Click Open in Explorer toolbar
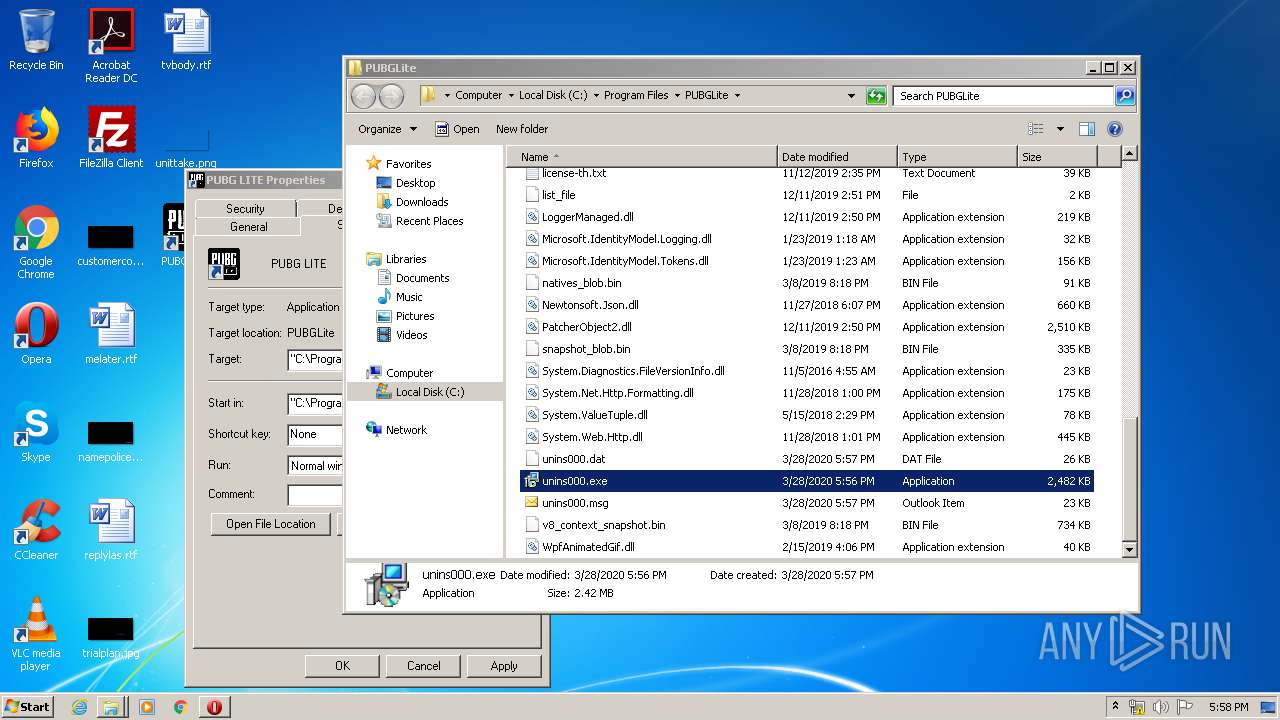This screenshot has width=1280, height=720. 457,129
